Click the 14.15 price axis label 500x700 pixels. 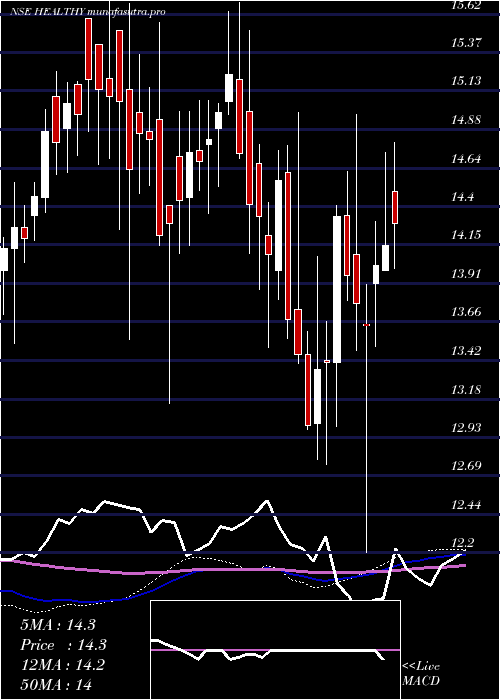point(467,235)
